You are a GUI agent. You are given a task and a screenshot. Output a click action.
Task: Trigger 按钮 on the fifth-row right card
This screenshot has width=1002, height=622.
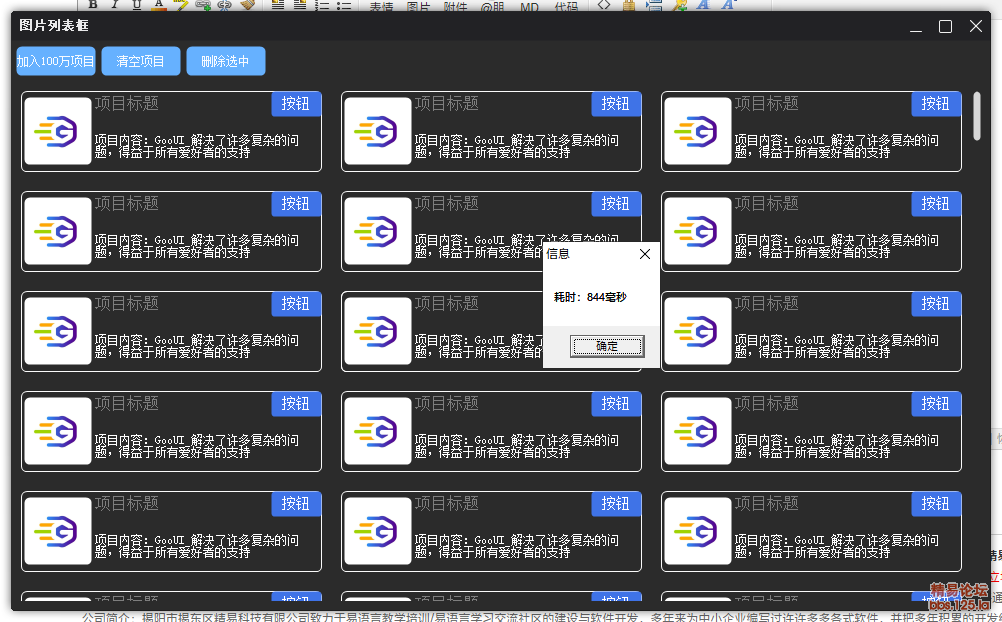tap(936, 504)
